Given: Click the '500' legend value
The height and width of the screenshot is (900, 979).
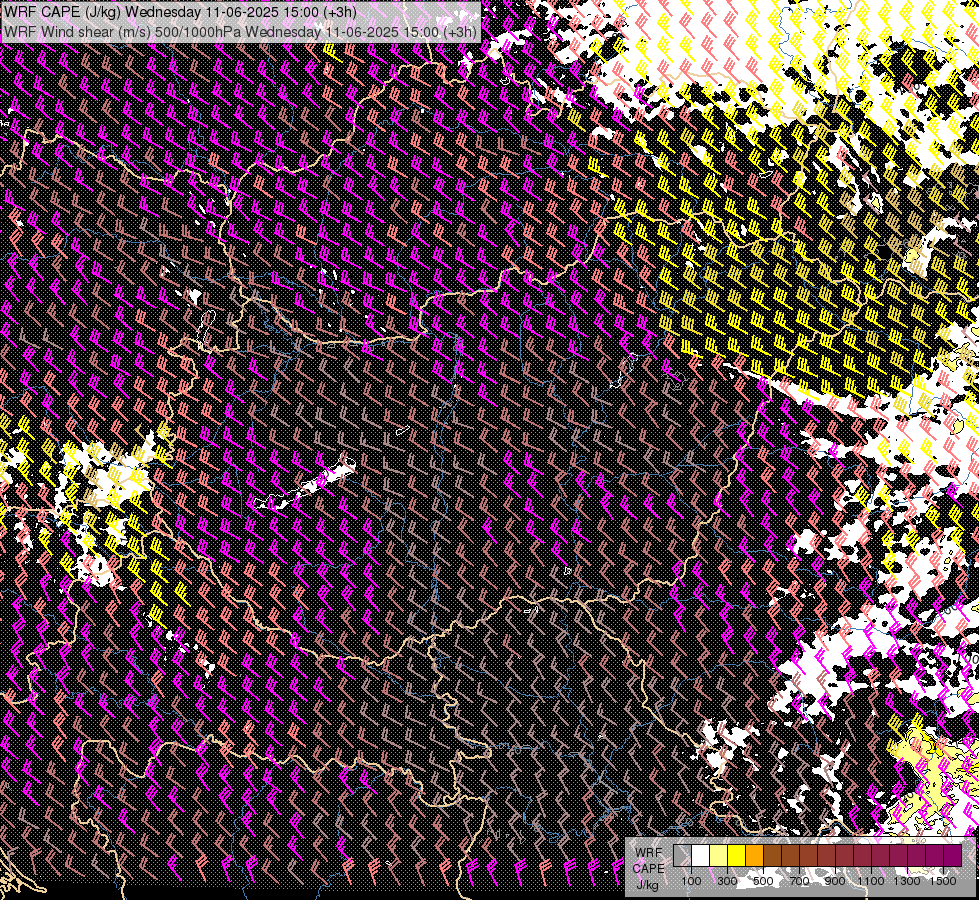Looking at the screenshot, I should point(763,881).
